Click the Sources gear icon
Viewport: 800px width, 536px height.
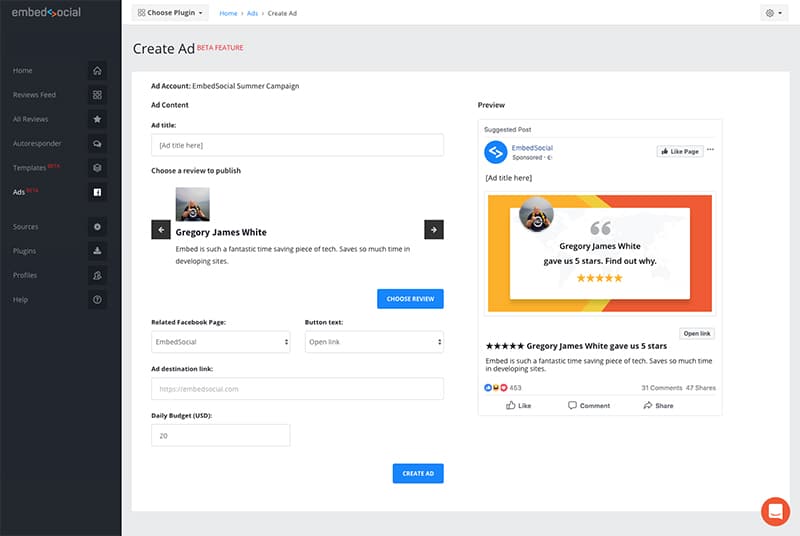coord(97,226)
